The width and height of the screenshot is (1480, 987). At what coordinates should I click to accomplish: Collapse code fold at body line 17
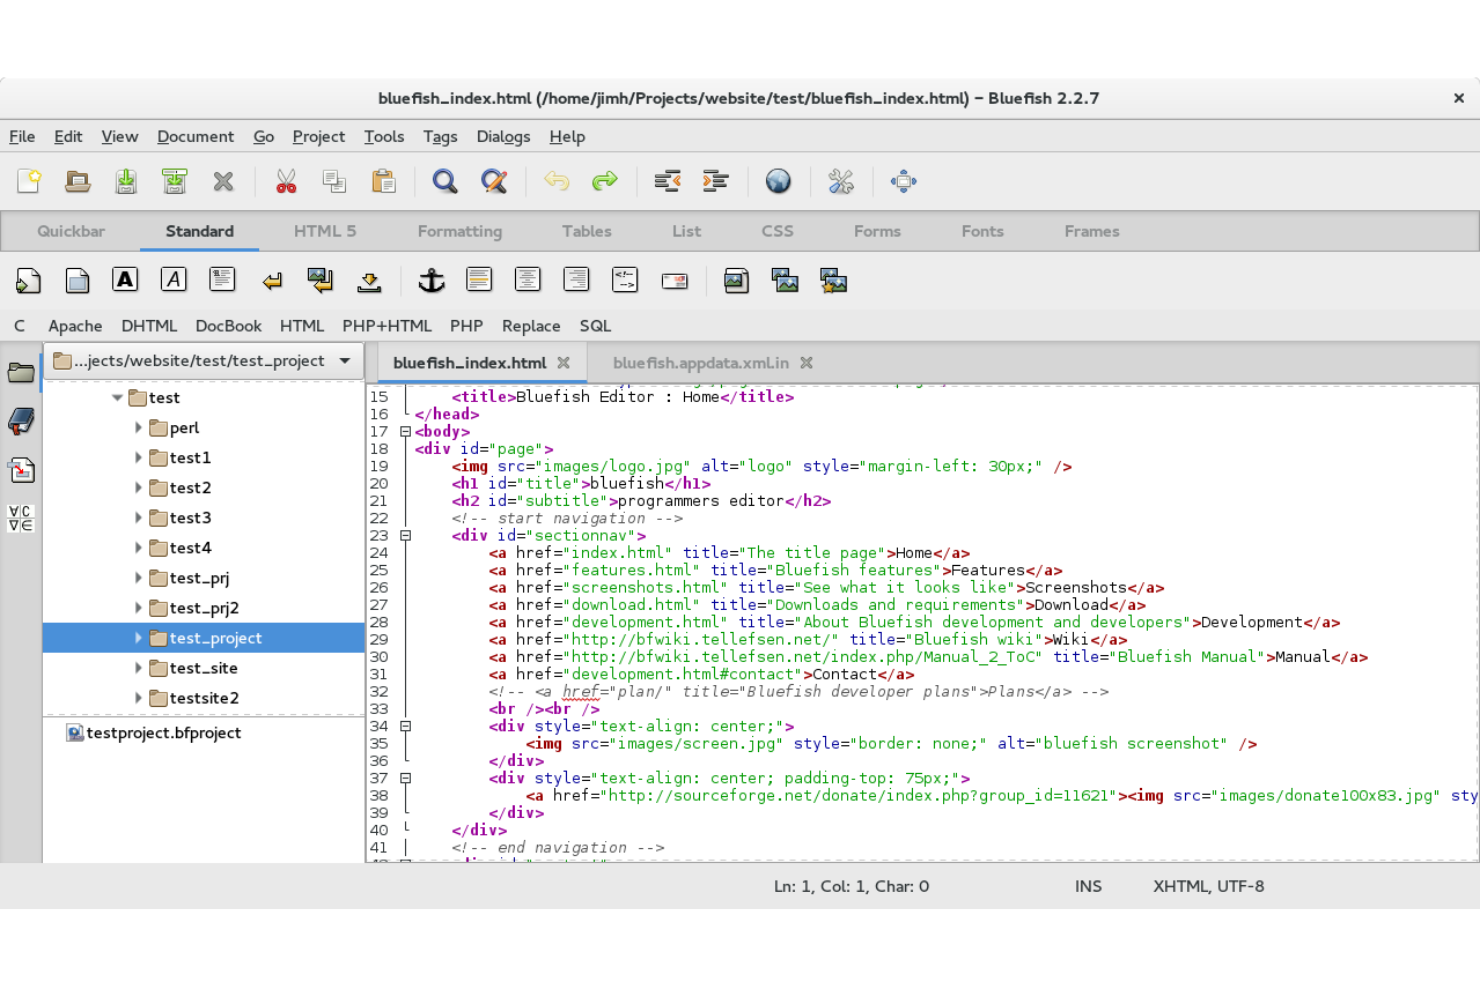point(405,432)
